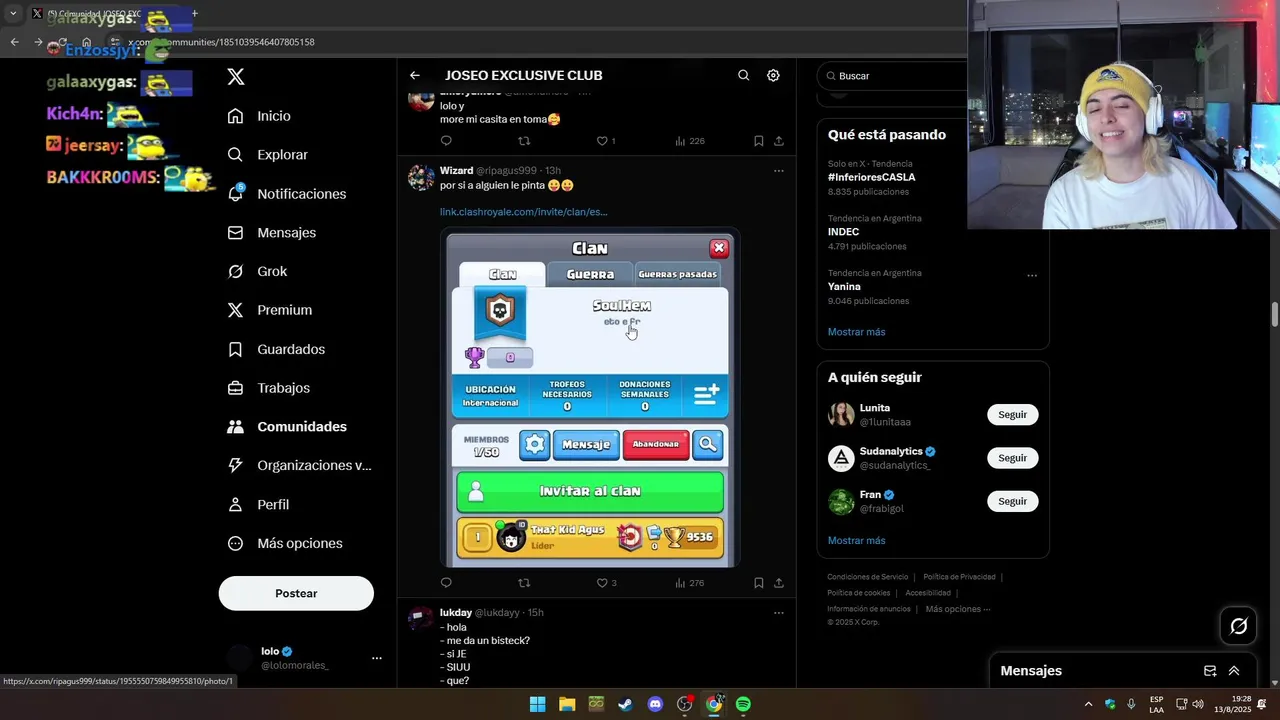
Task: Open Spotify from taskbar
Action: coord(743,704)
